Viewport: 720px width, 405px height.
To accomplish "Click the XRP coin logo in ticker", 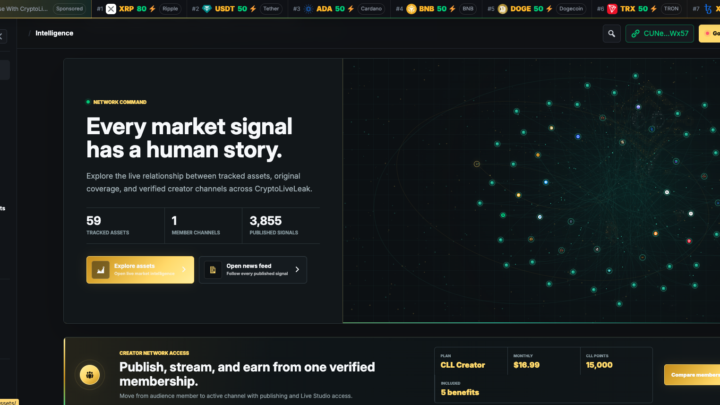I will [111, 9].
